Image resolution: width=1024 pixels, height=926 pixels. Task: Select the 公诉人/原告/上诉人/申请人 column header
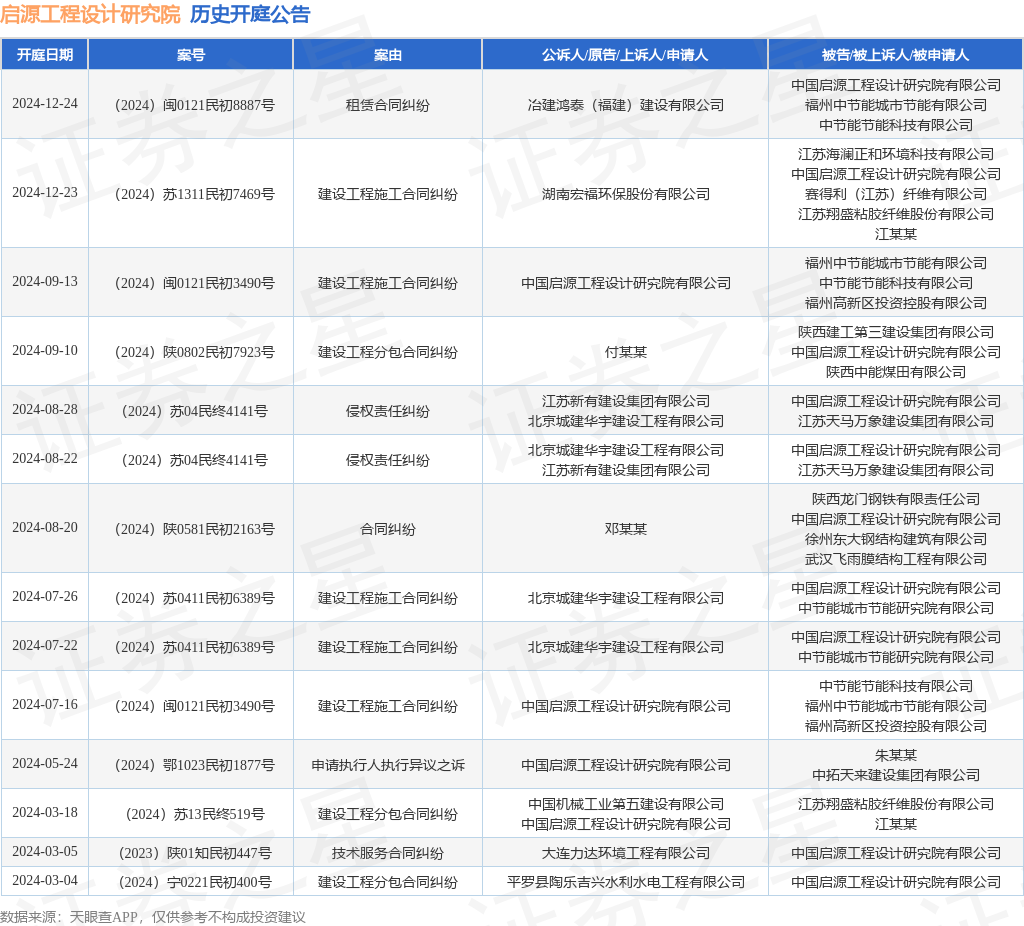click(x=625, y=55)
